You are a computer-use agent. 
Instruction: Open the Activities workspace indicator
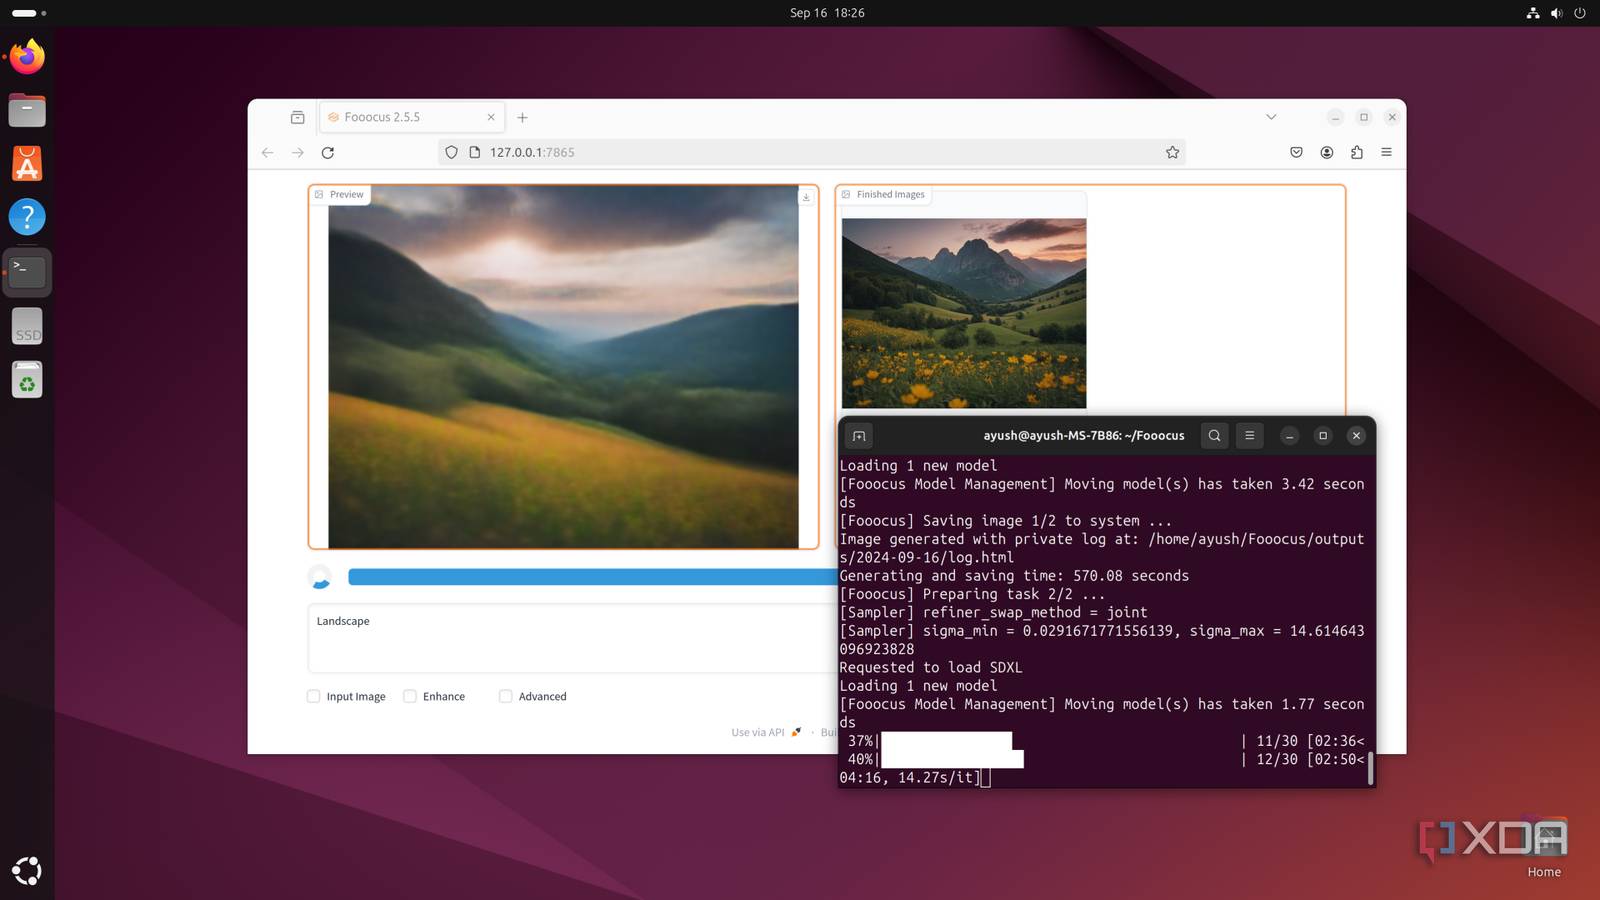point(29,13)
